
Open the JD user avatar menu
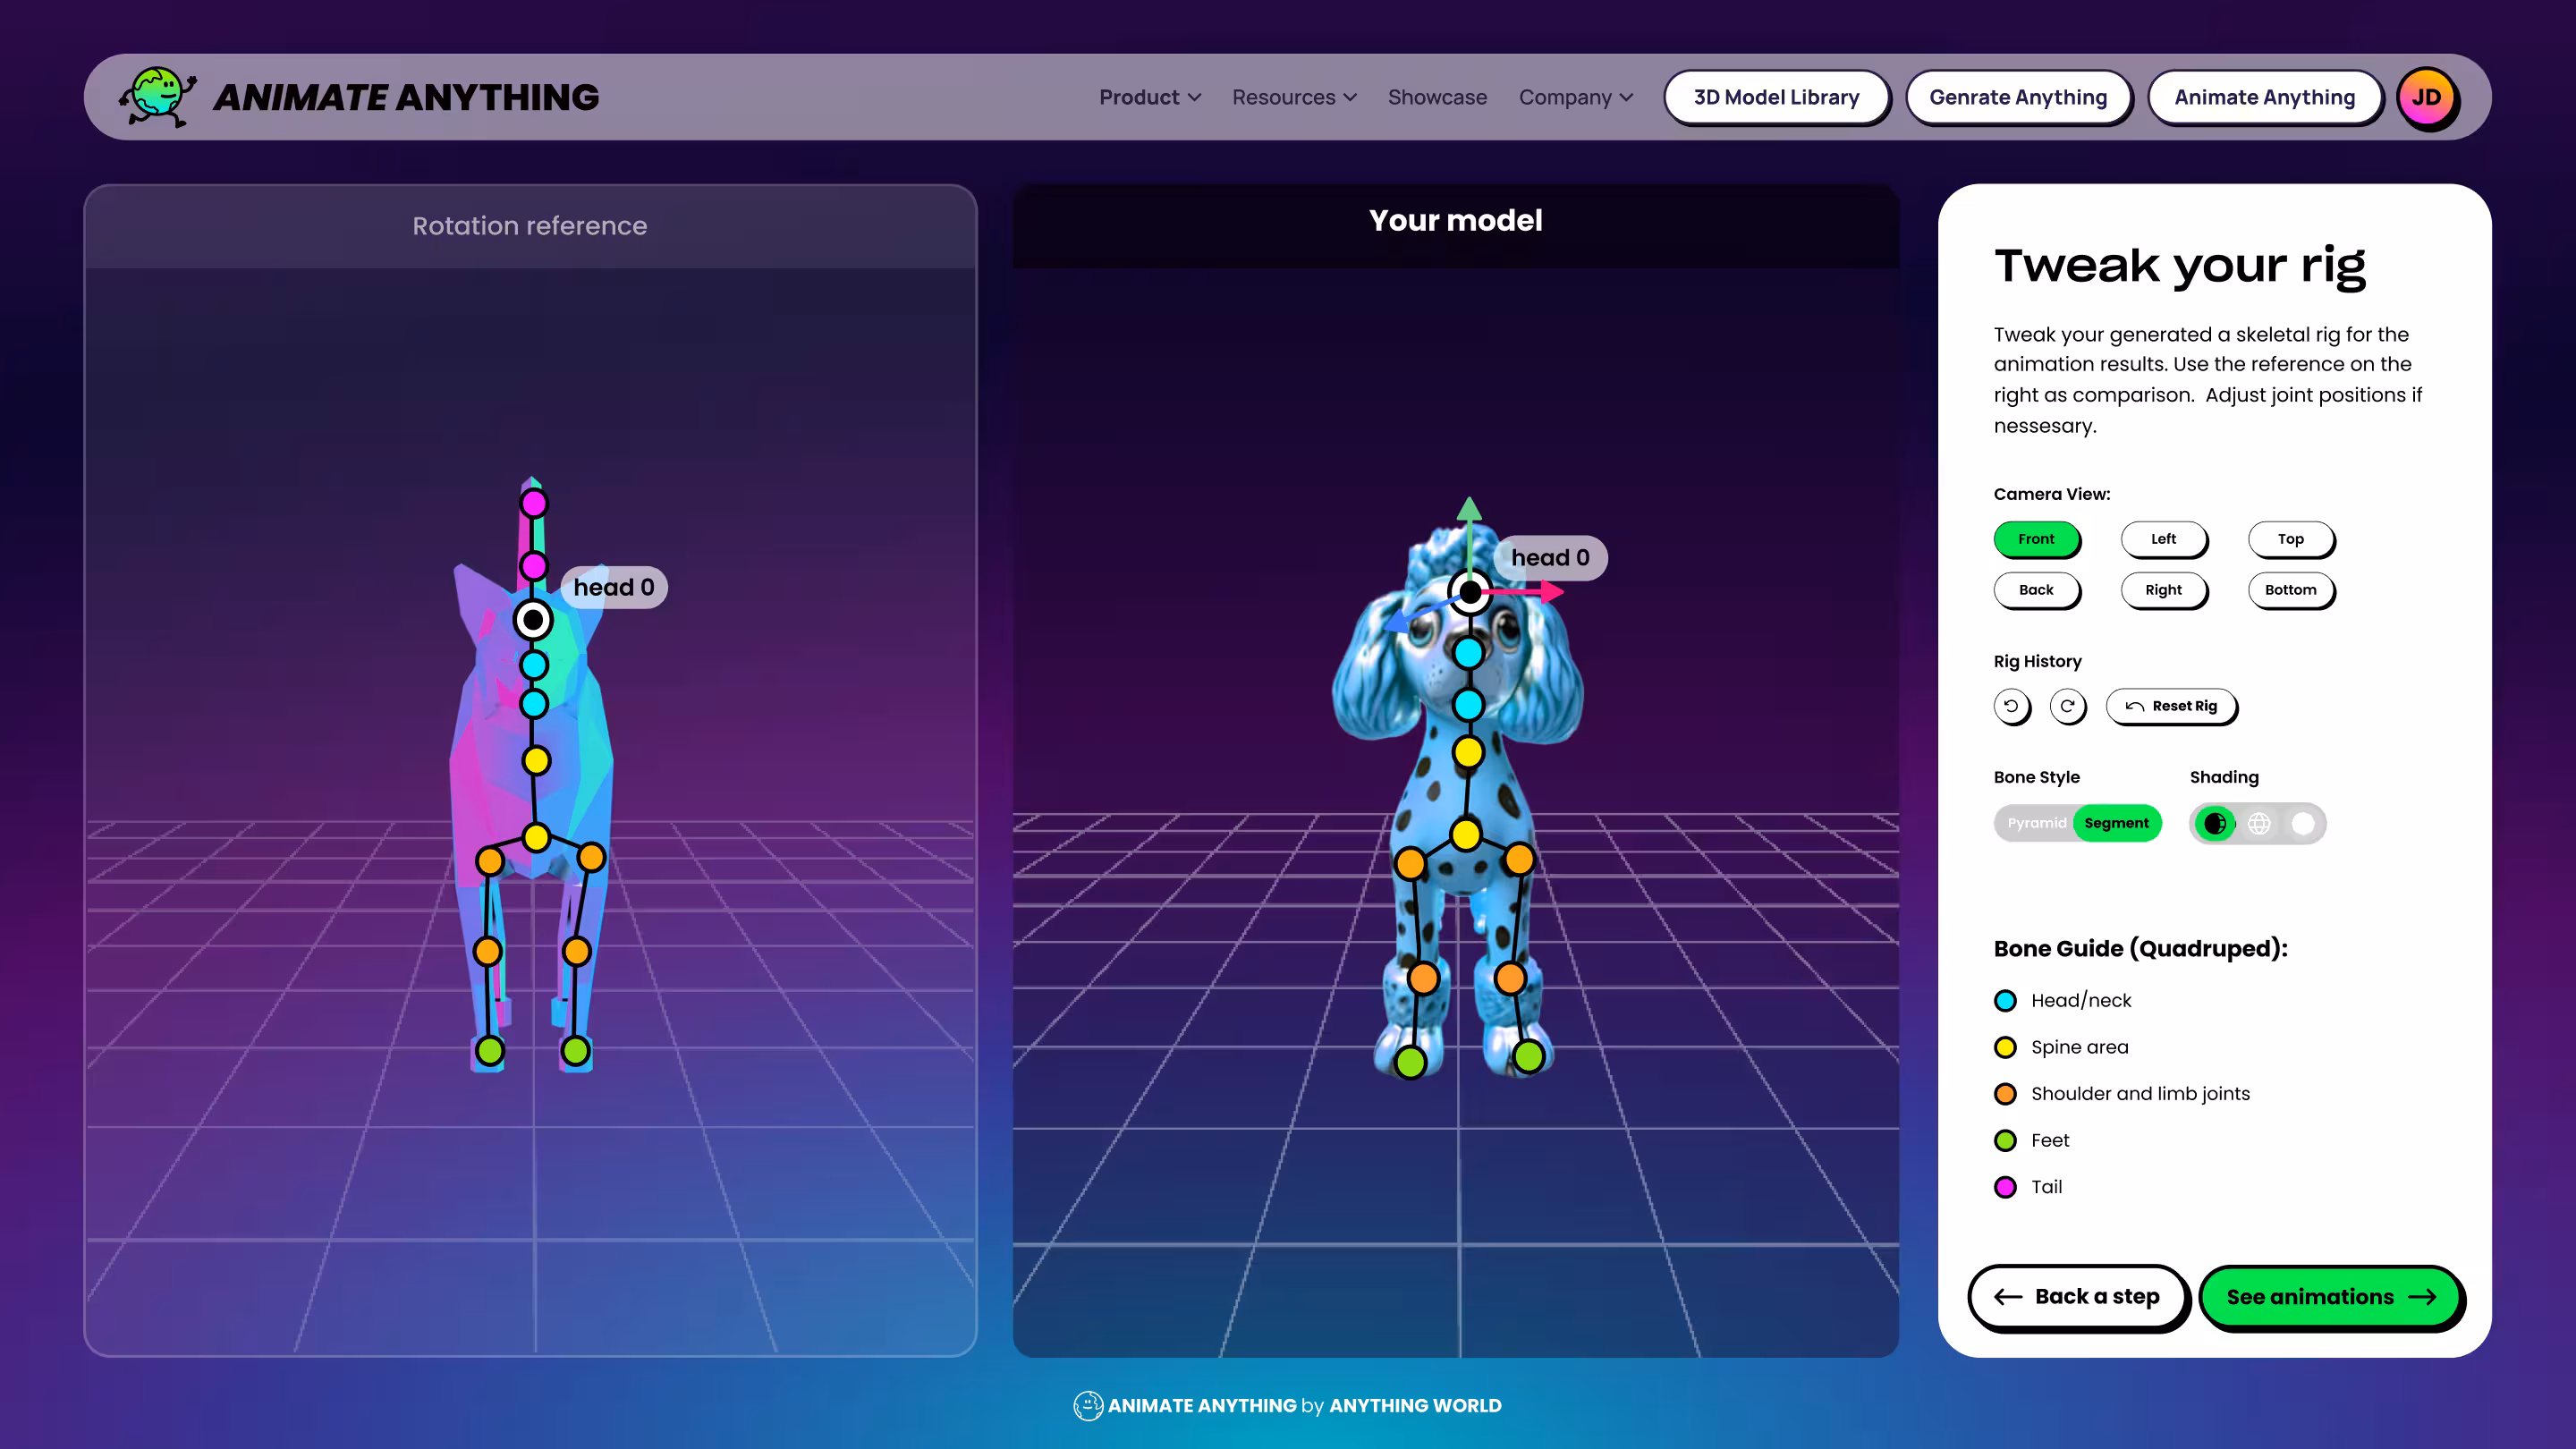(x=2427, y=97)
